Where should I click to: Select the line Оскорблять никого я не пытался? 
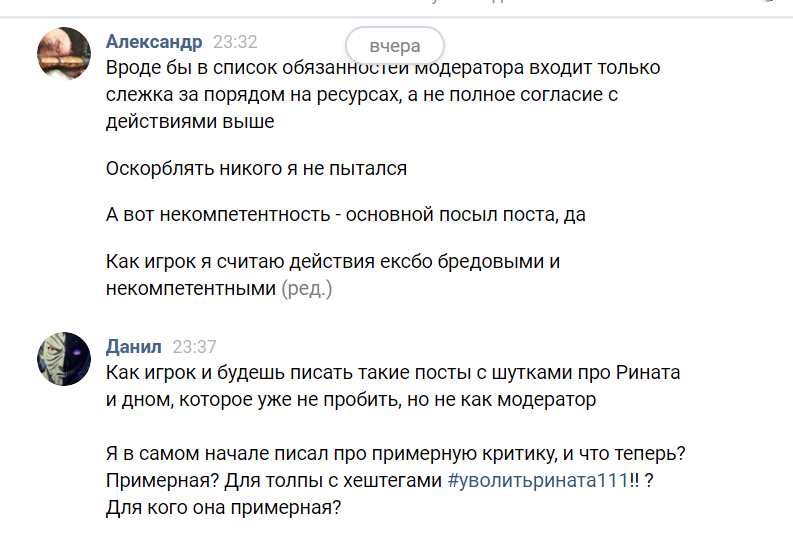(256, 168)
